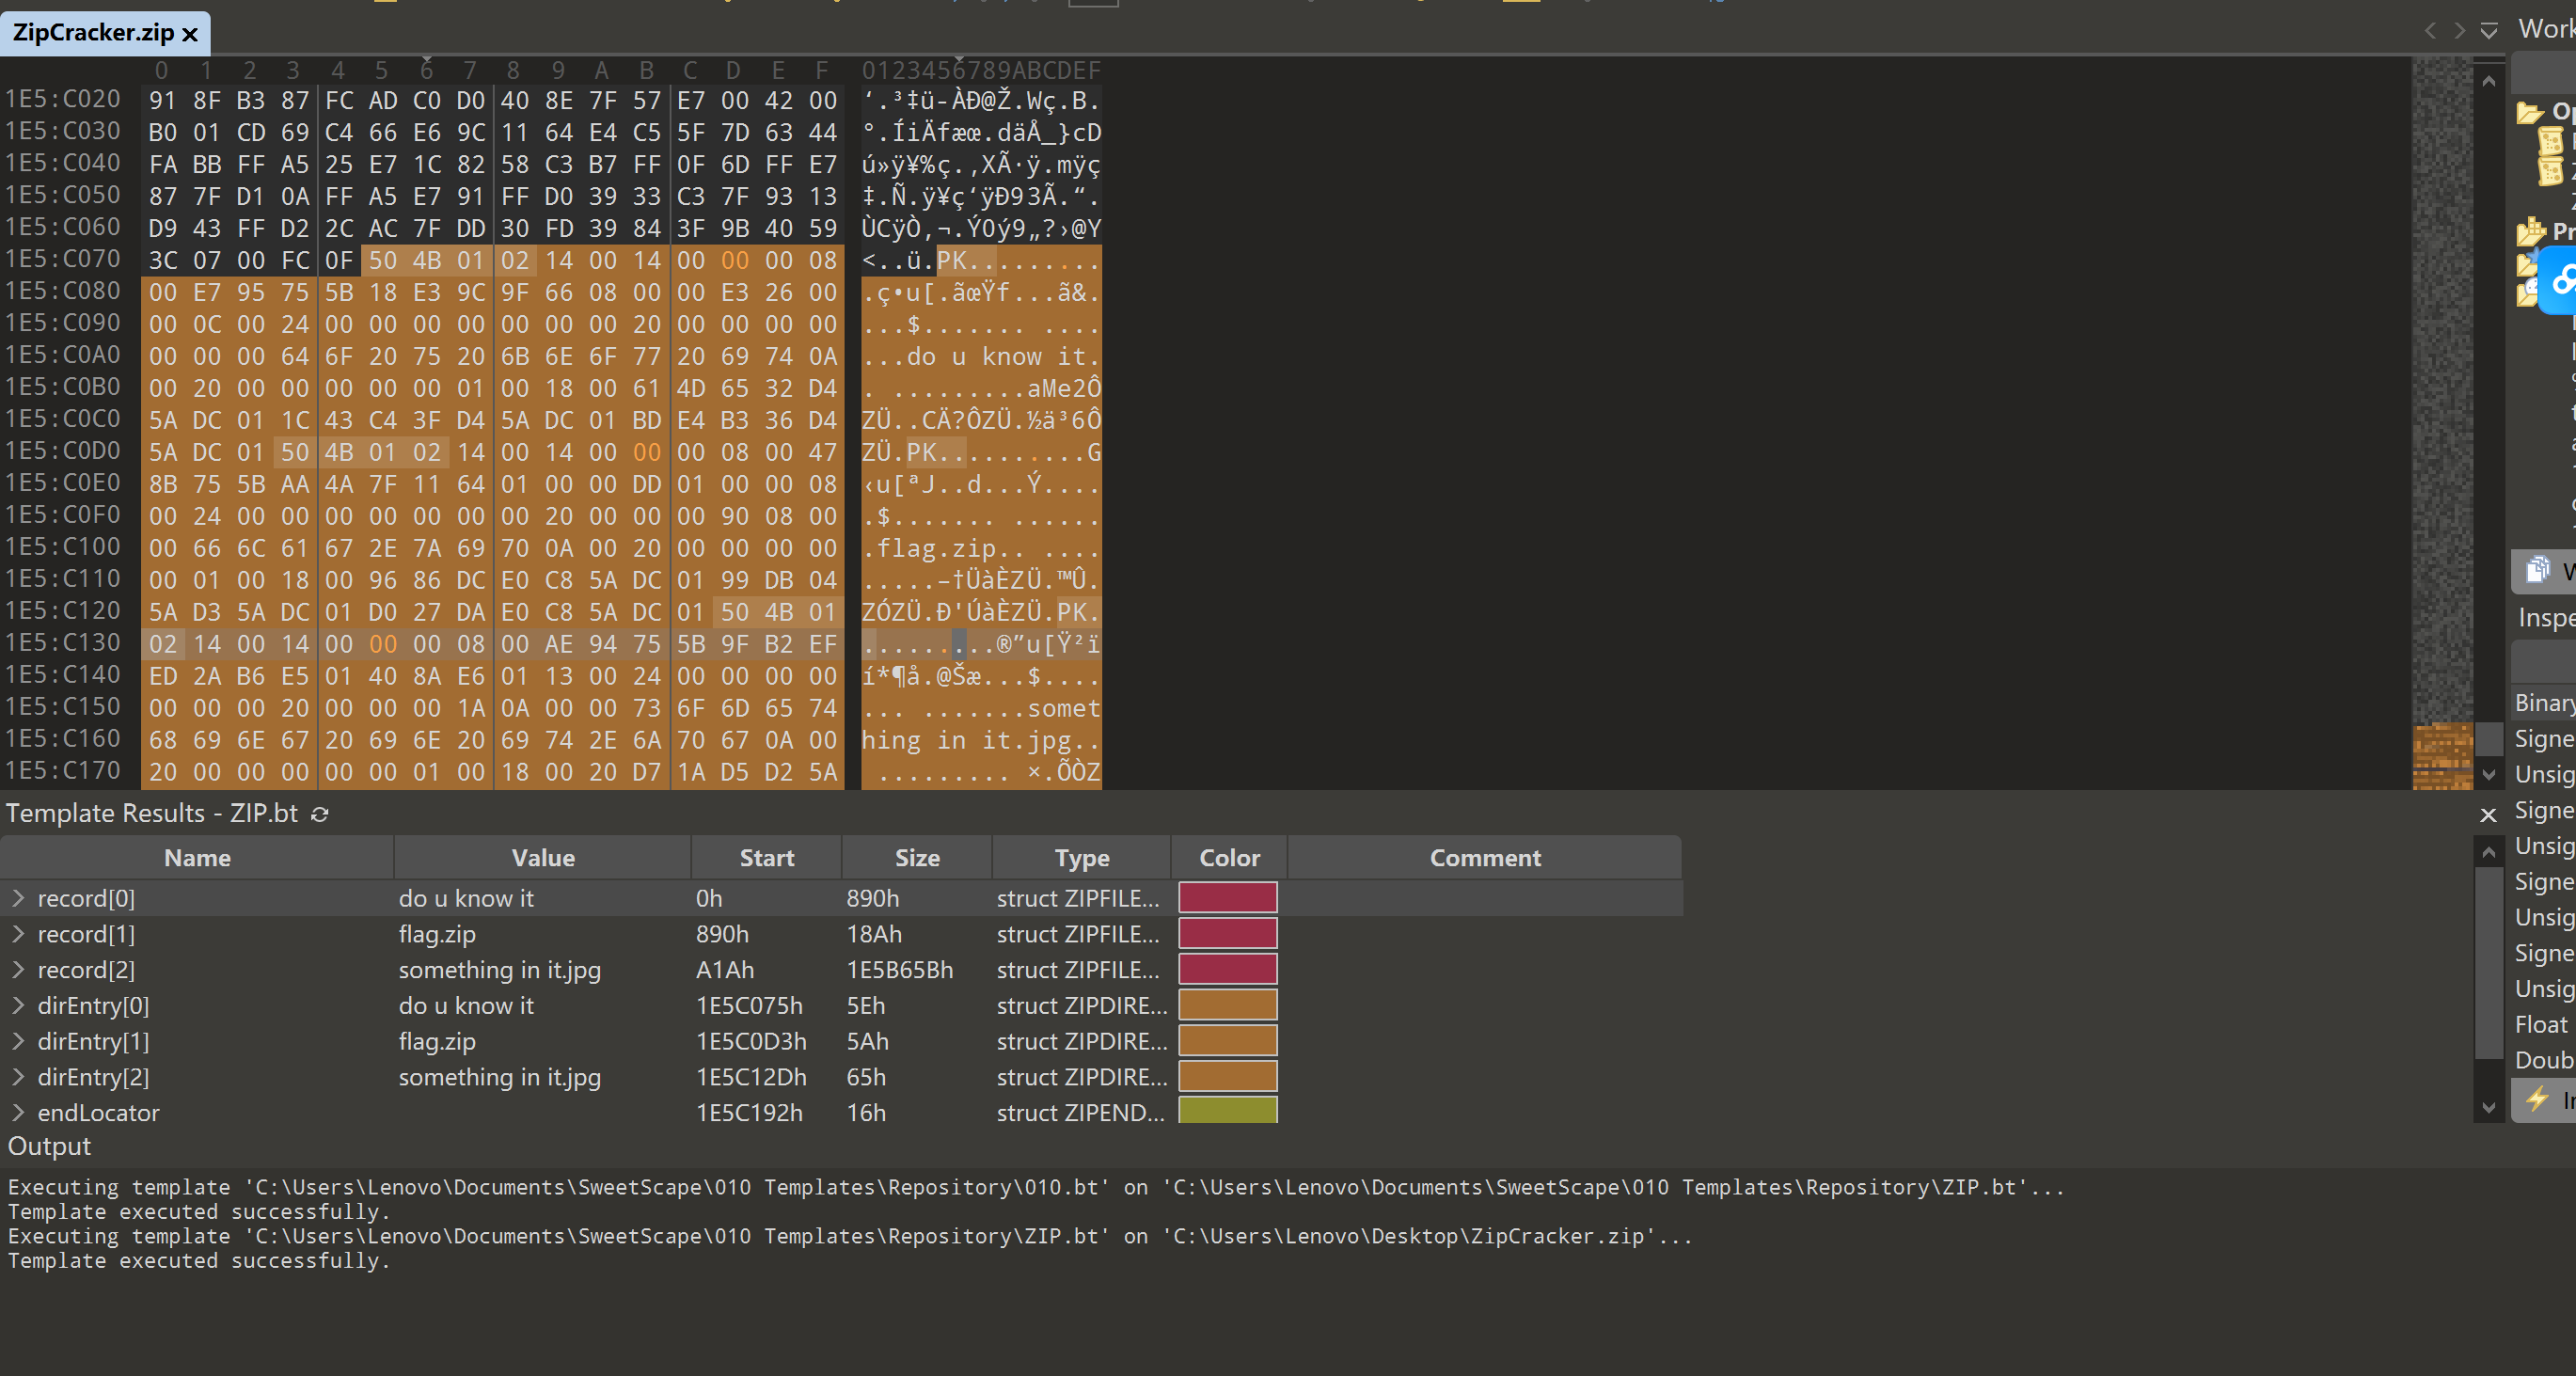Close the Template Results panel
The height and width of the screenshot is (1376, 2576).
click(x=2489, y=815)
